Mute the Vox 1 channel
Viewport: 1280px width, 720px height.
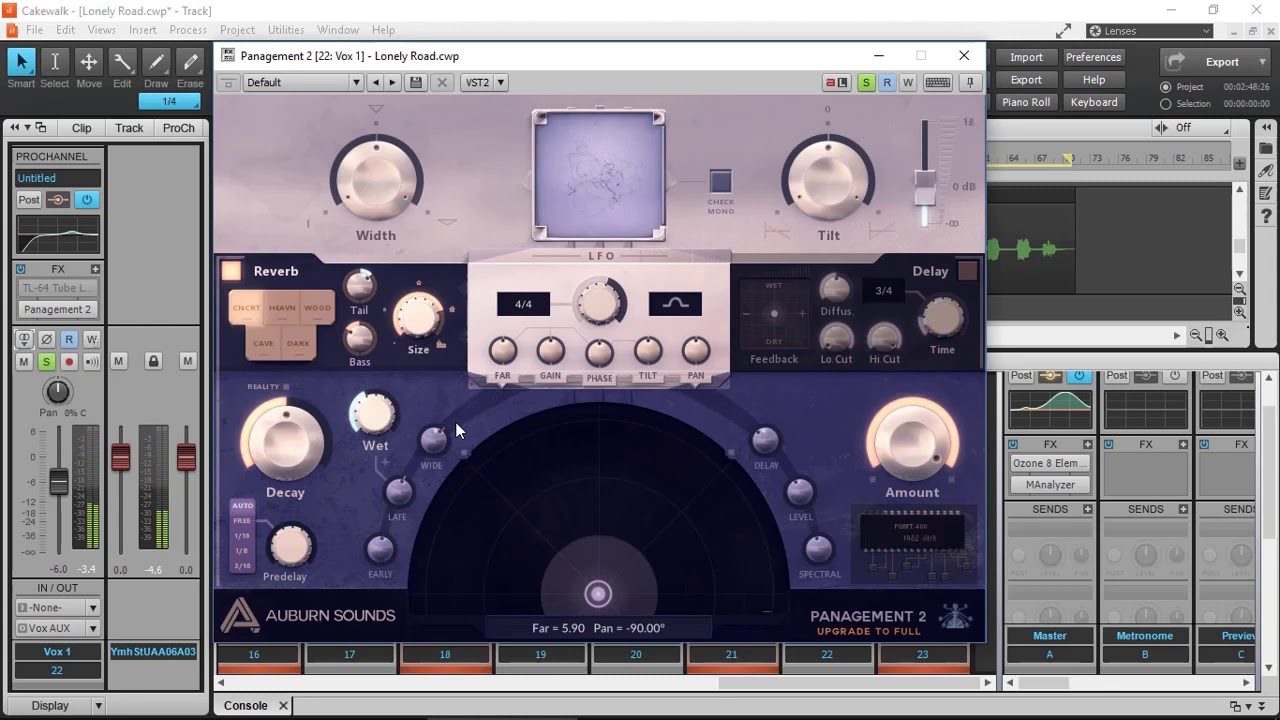coord(24,361)
